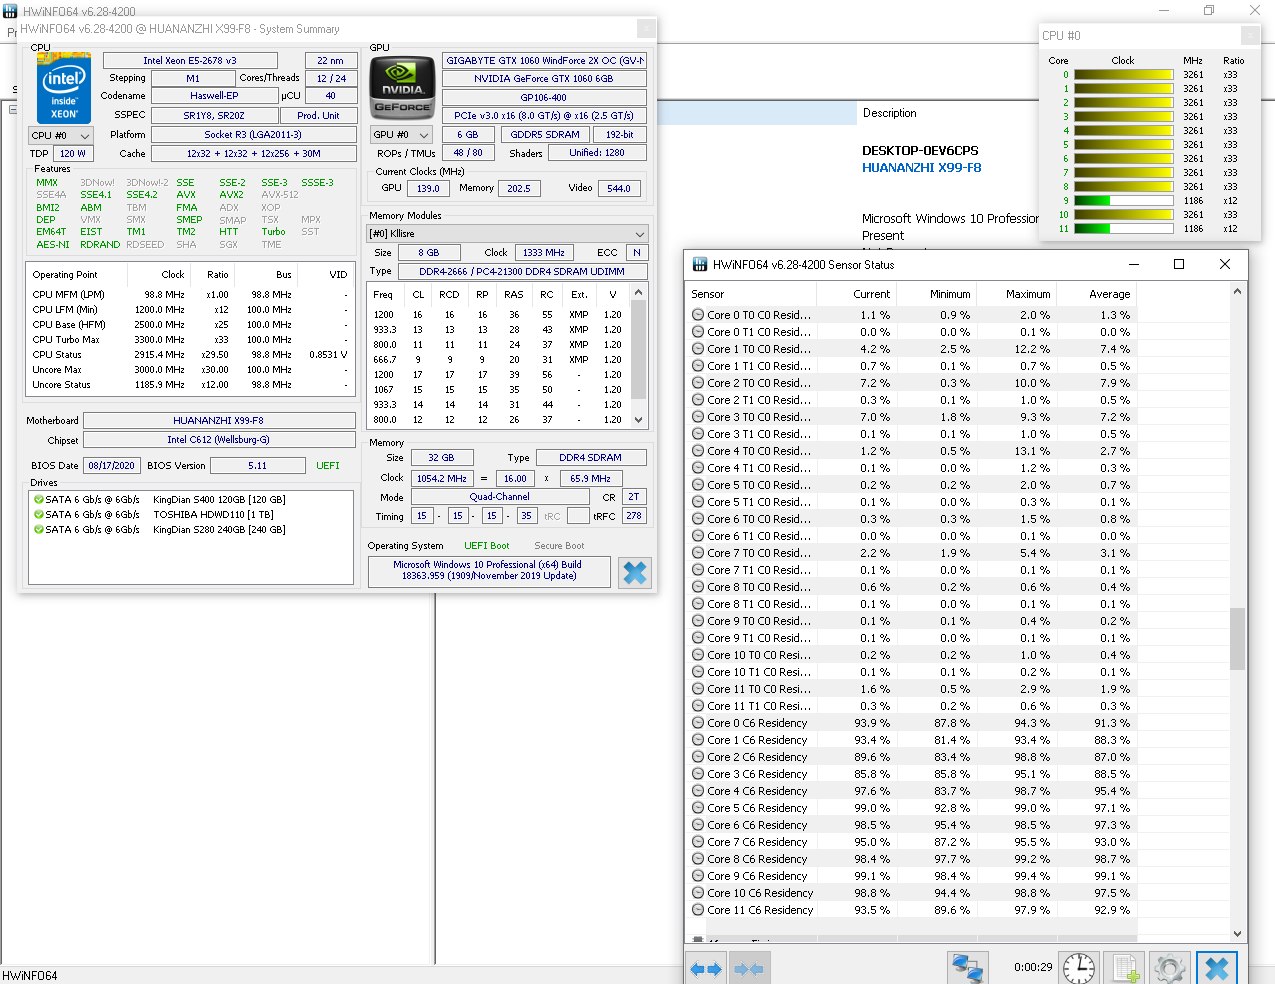Click the green check icon for TOSHIBA HDWD110 drive
This screenshot has width=1275, height=984.
click(39, 514)
